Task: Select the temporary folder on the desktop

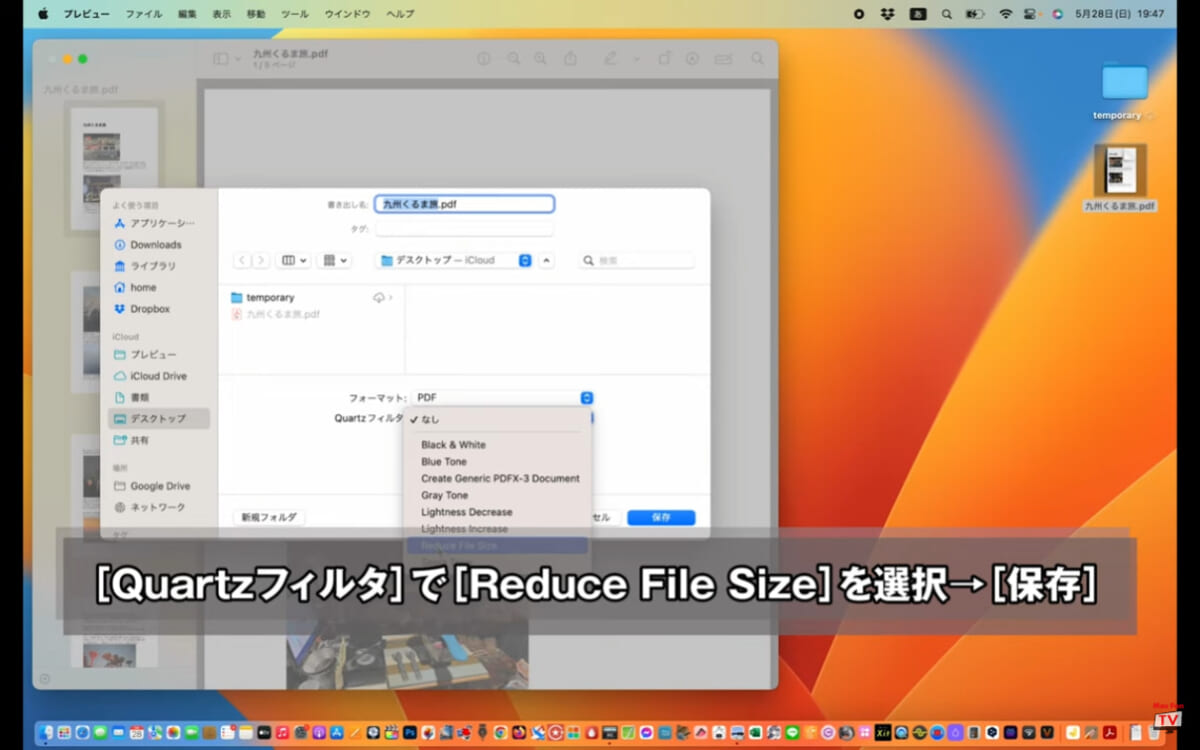Action: coord(1123,92)
